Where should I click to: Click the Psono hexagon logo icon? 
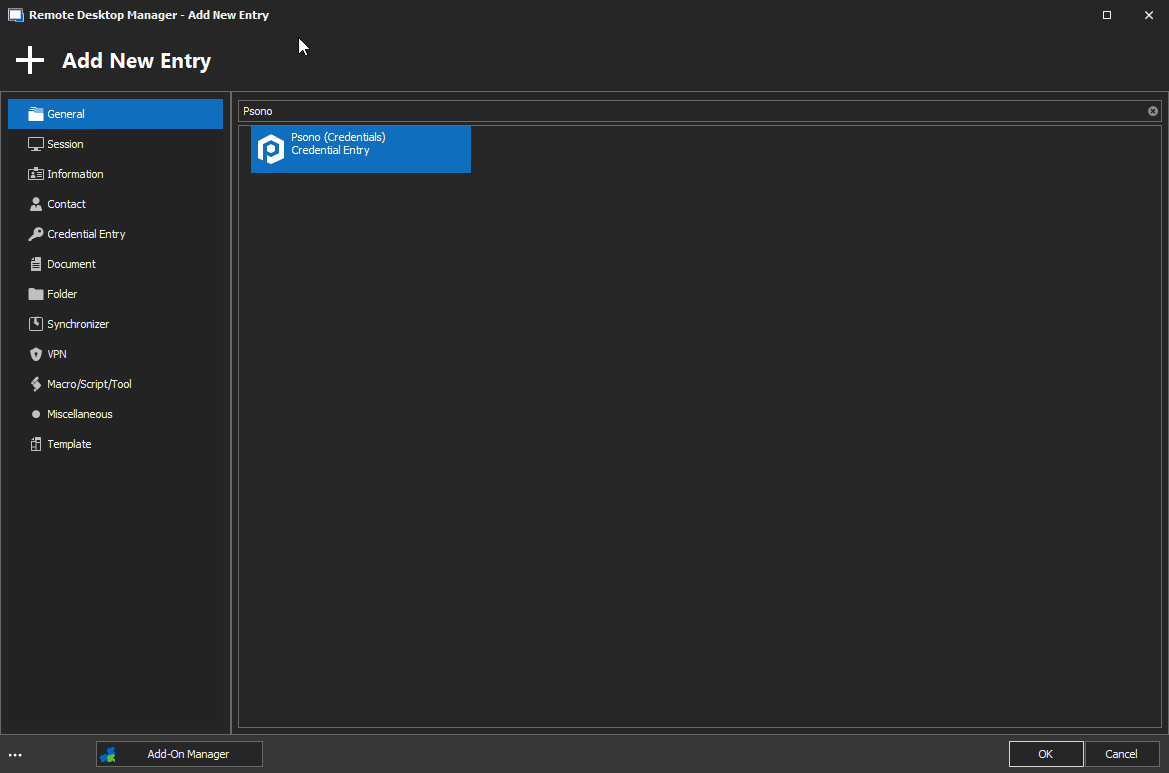point(271,148)
